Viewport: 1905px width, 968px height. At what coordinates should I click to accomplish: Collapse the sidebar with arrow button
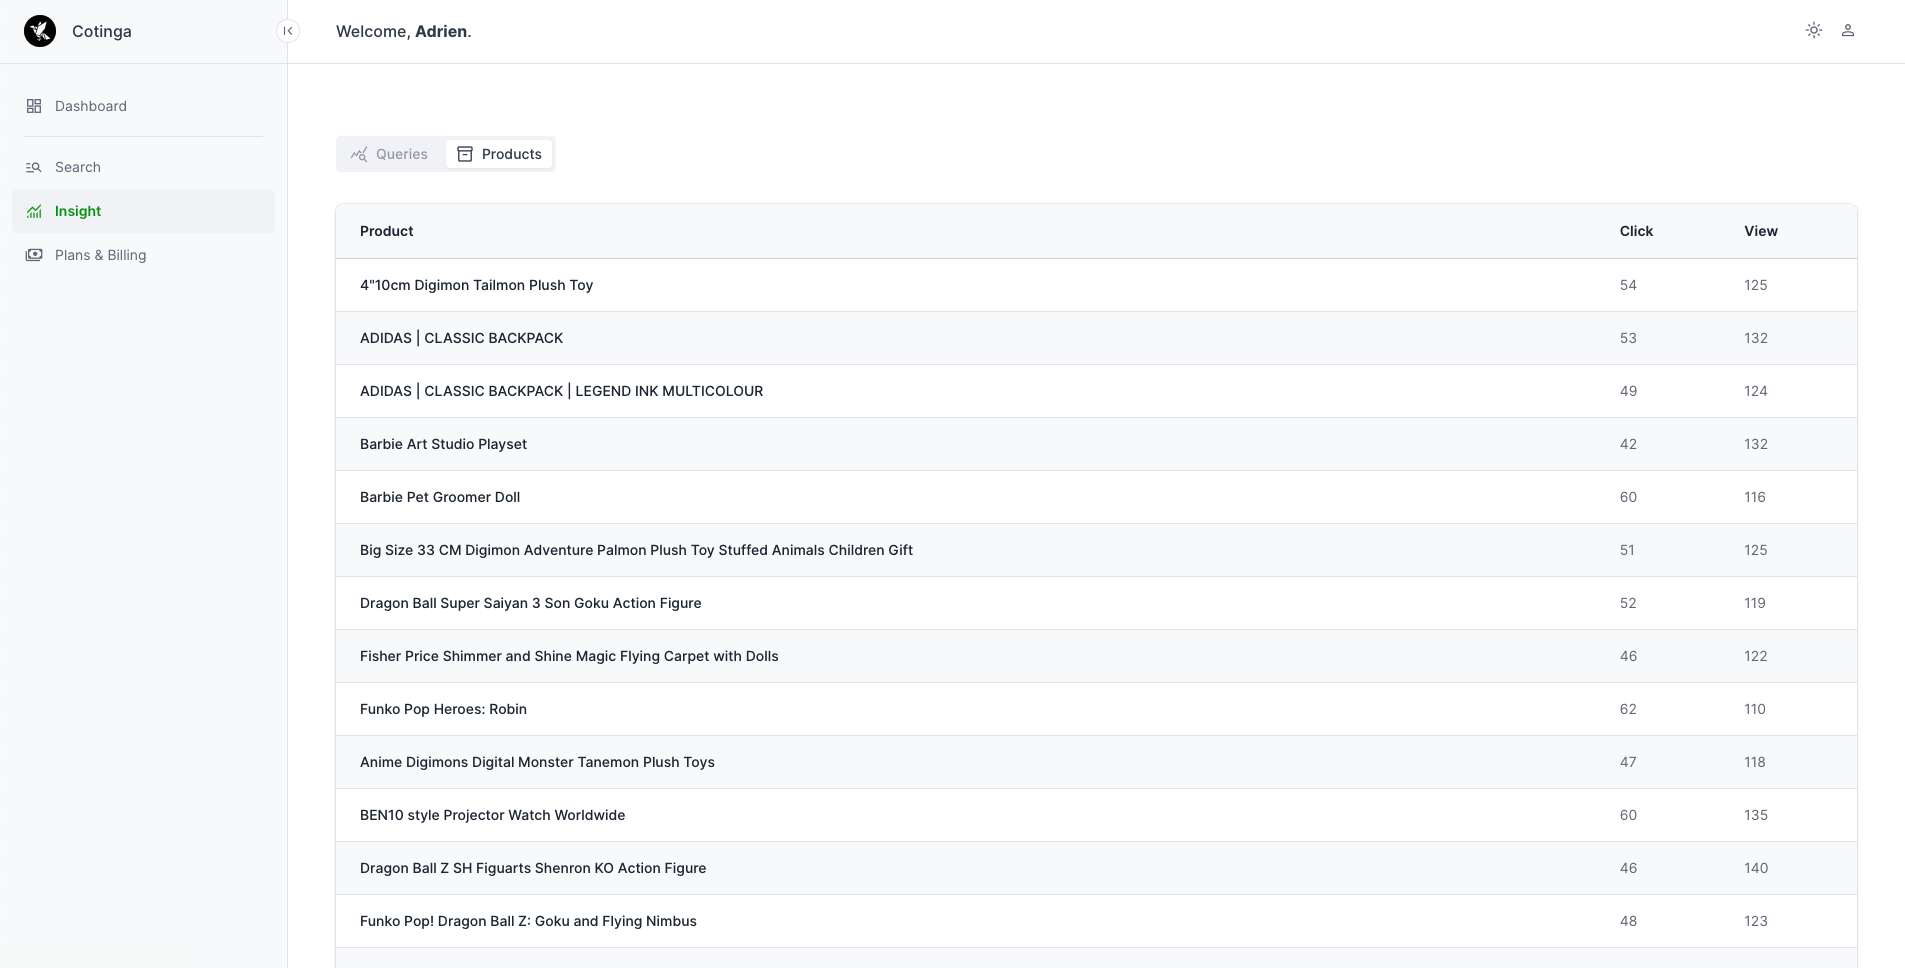click(x=288, y=31)
